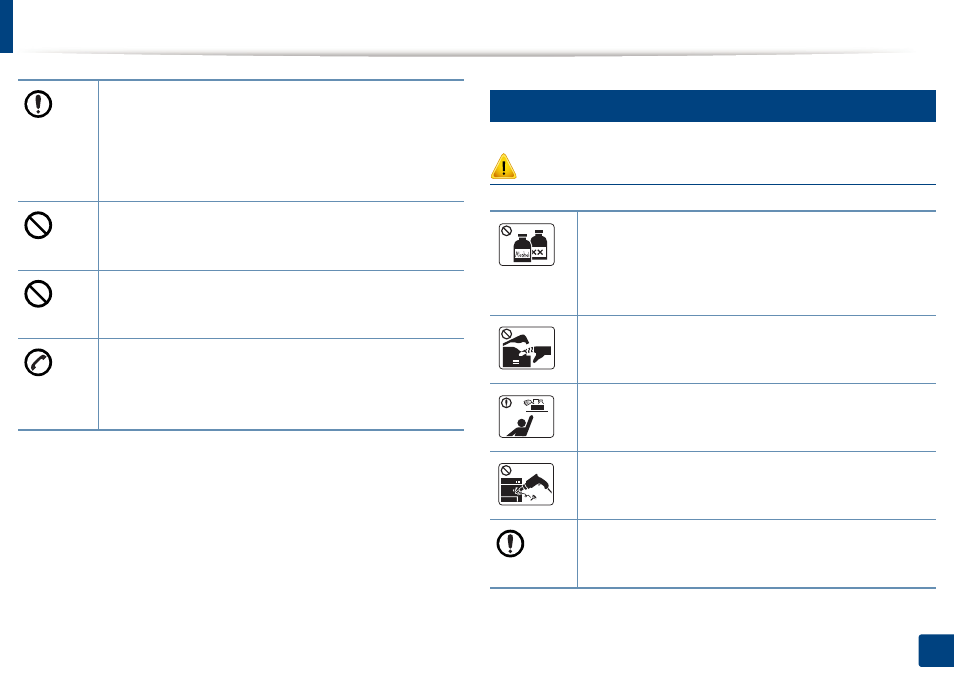Viewport: 954px width, 674px height.
Task: Click the blank cell beside the hand-in-printer pictogram
Action: coord(757,349)
